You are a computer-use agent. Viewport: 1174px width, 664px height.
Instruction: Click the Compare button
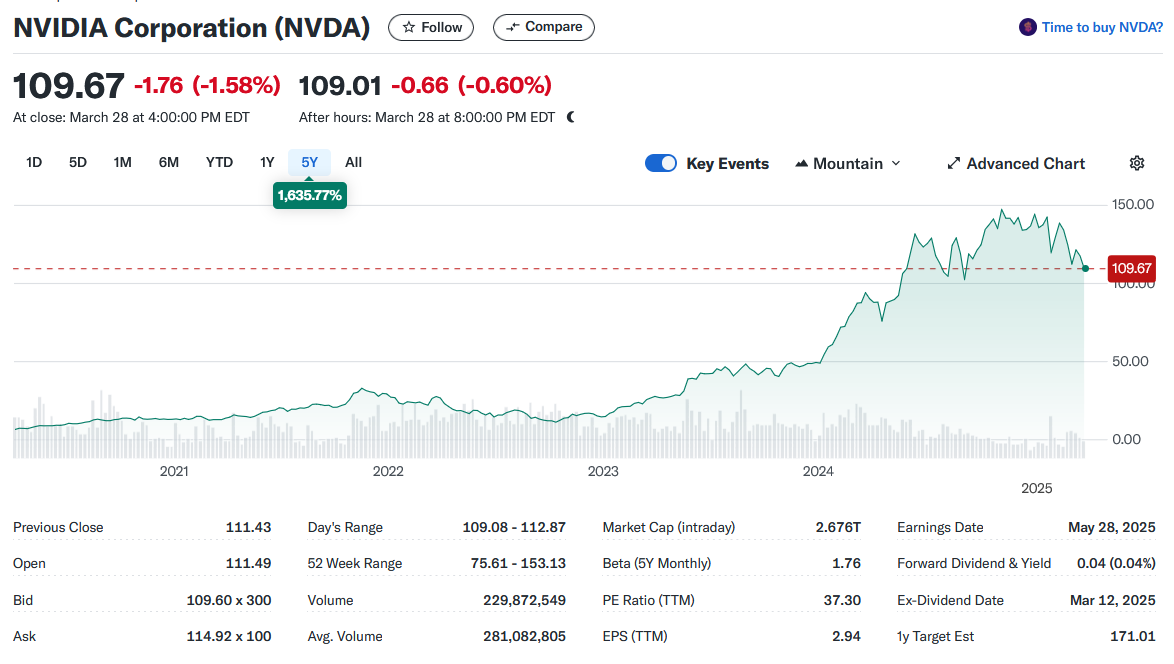[544, 27]
